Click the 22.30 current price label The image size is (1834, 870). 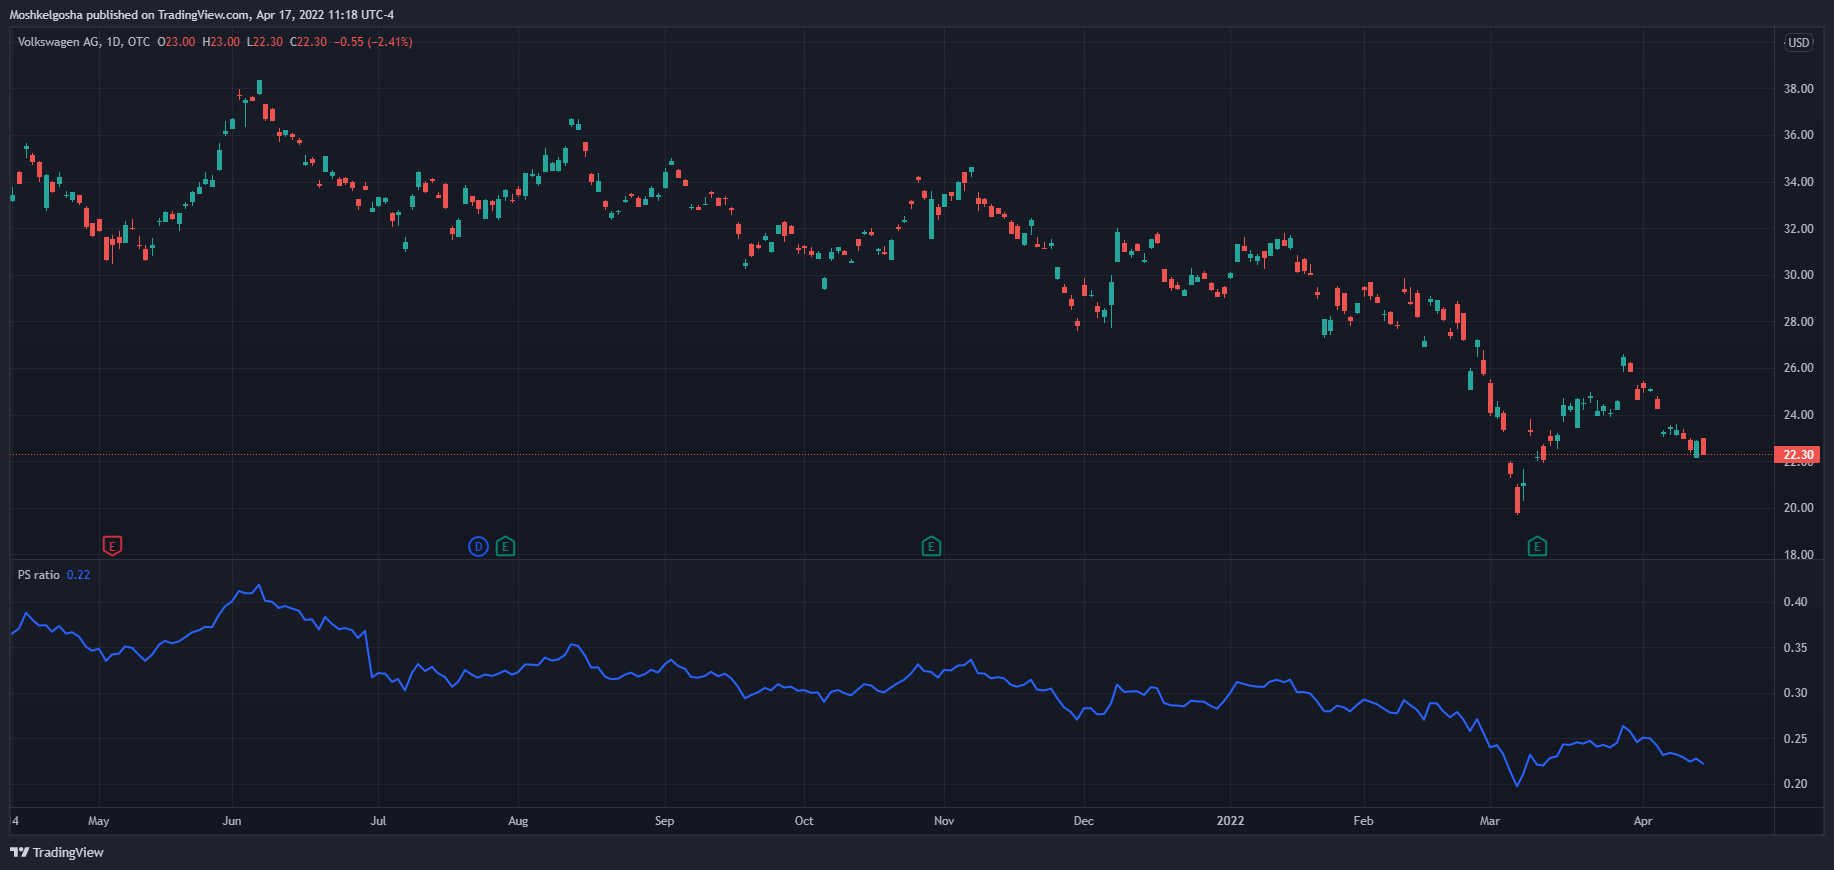(1798, 455)
